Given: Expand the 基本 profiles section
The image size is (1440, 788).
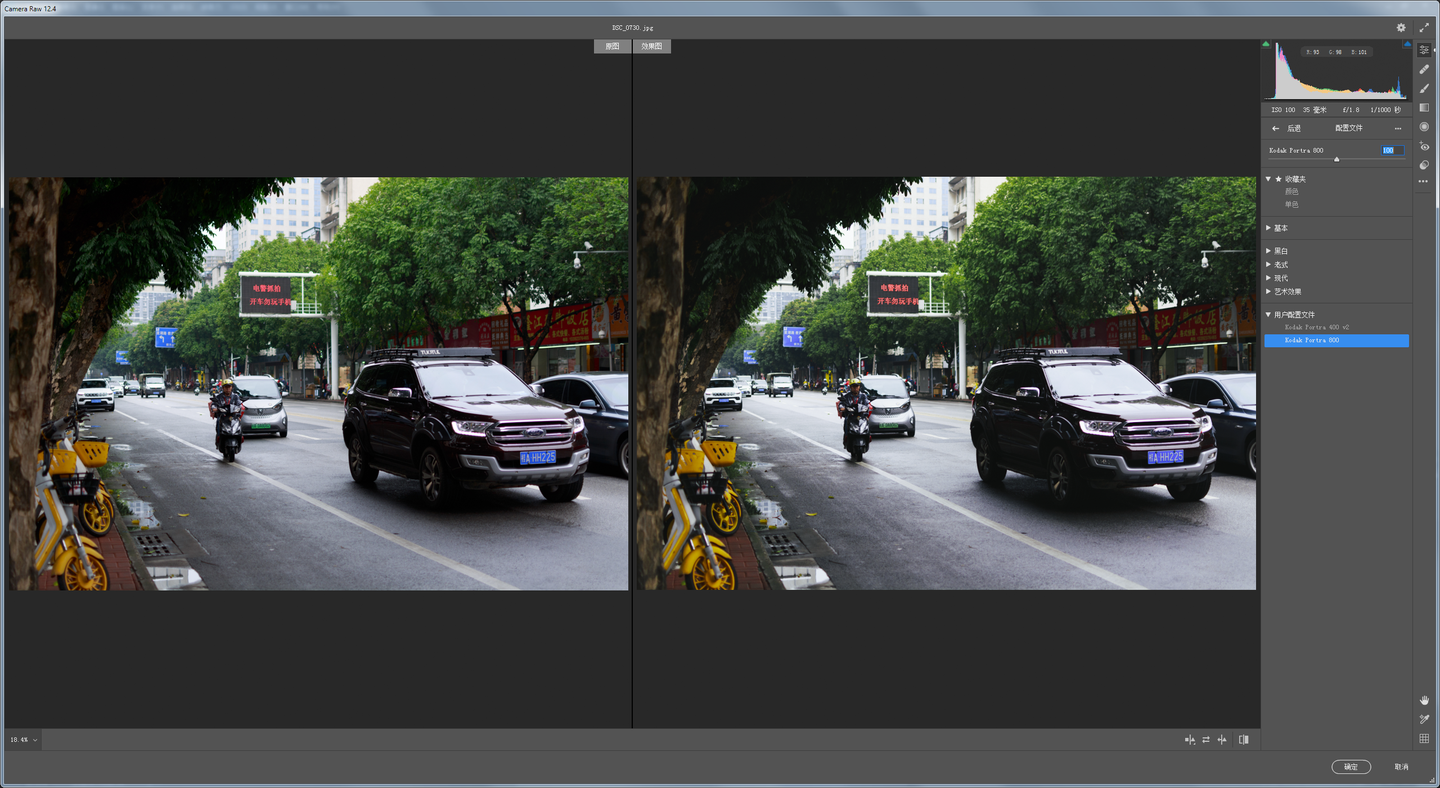Looking at the screenshot, I should point(1280,228).
